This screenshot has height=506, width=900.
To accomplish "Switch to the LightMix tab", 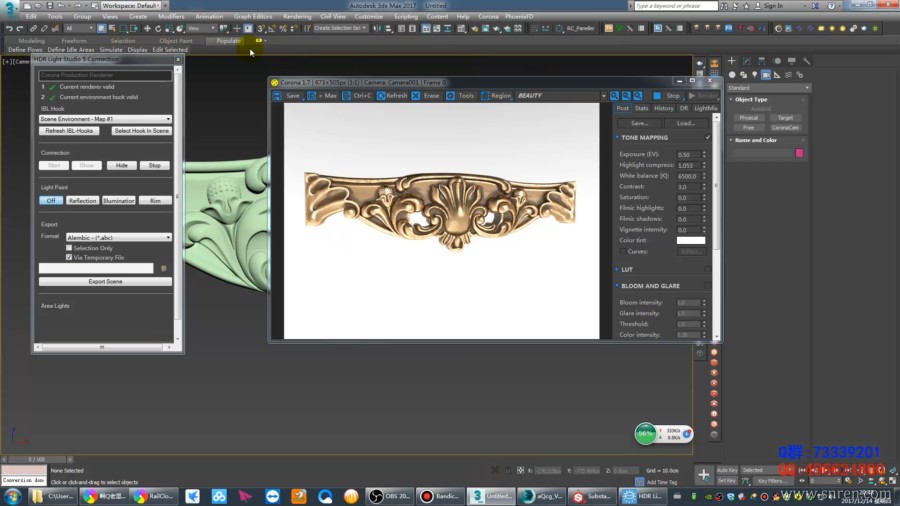I will point(705,108).
